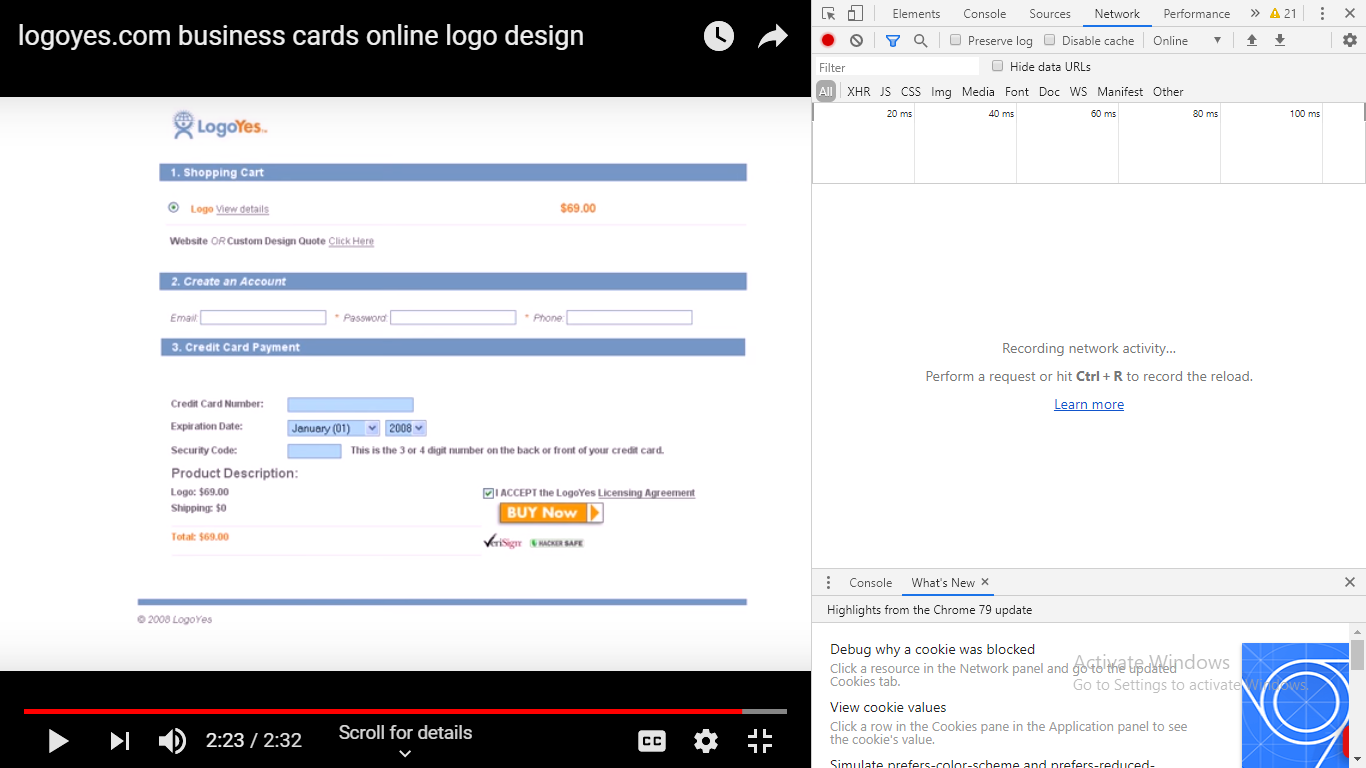The width and height of the screenshot is (1366, 768).
Task: Import a HAR file with the upload arrow
Action: tap(1251, 41)
